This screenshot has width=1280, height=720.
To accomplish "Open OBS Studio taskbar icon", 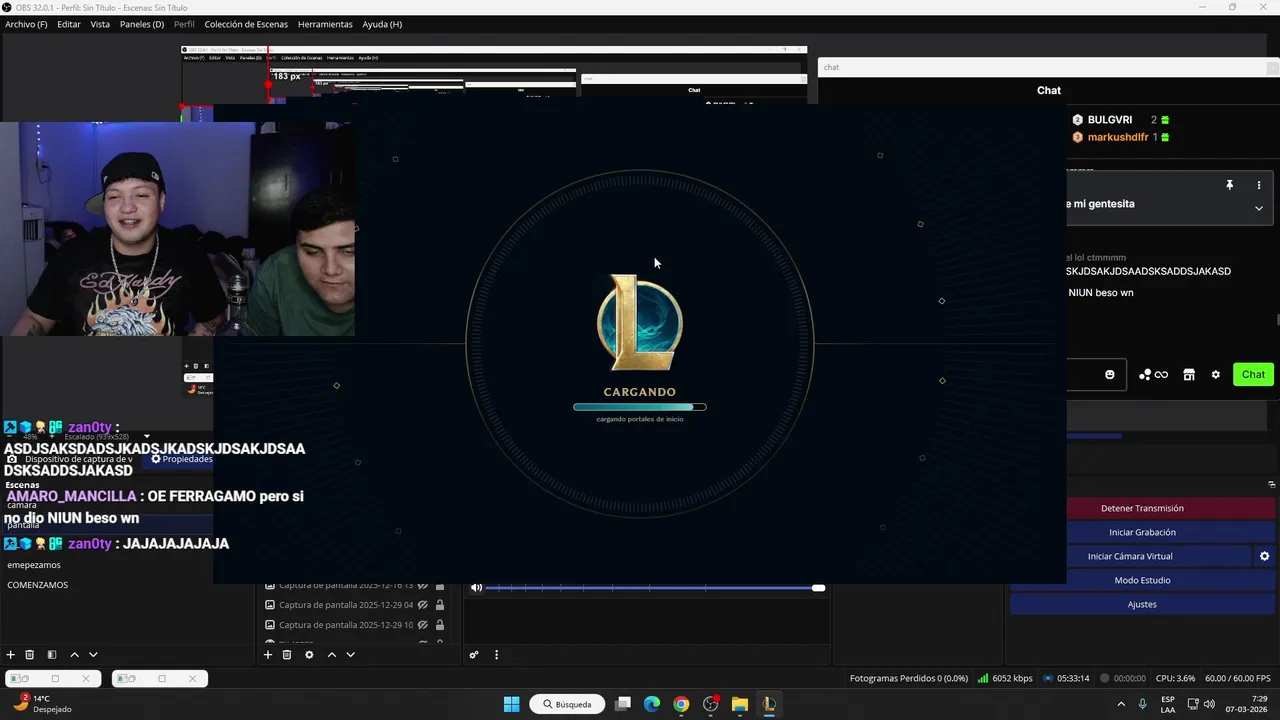I will [711, 704].
